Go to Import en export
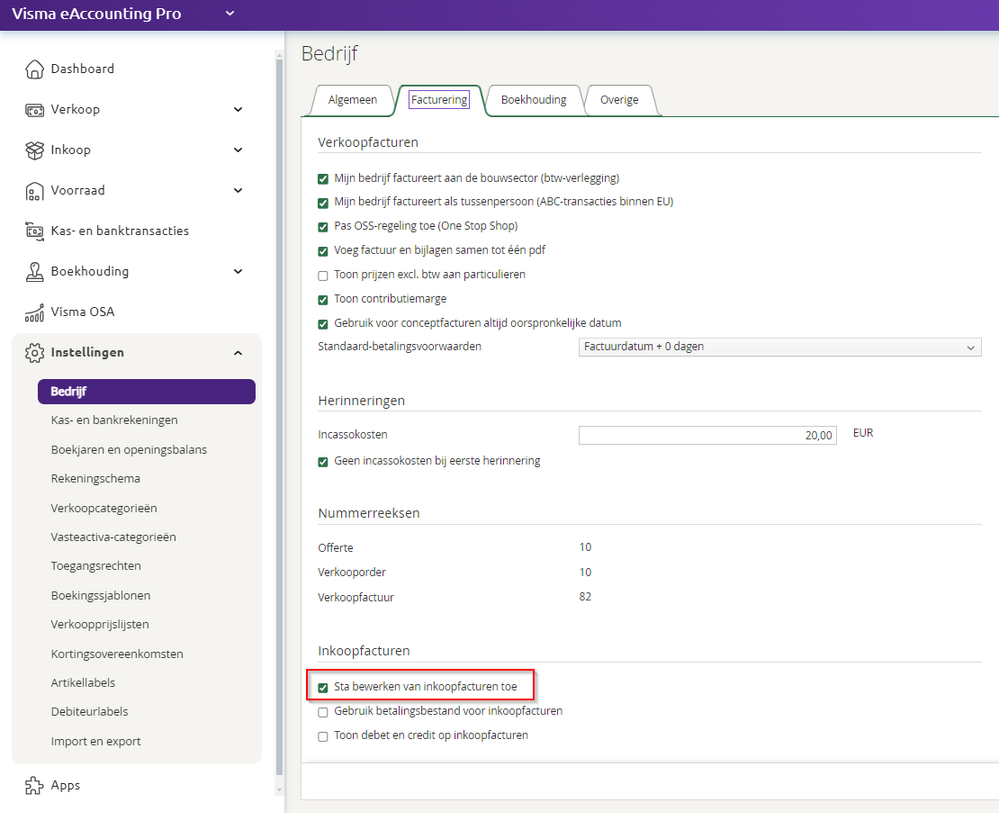Image resolution: width=999 pixels, height=813 pixels. pos(96,742)
